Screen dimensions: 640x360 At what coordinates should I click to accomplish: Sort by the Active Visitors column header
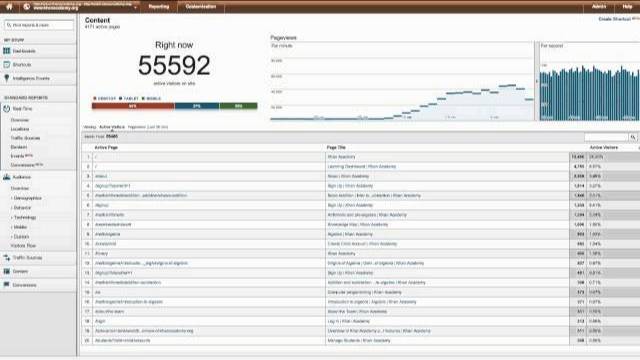click(x=604, y=147)
